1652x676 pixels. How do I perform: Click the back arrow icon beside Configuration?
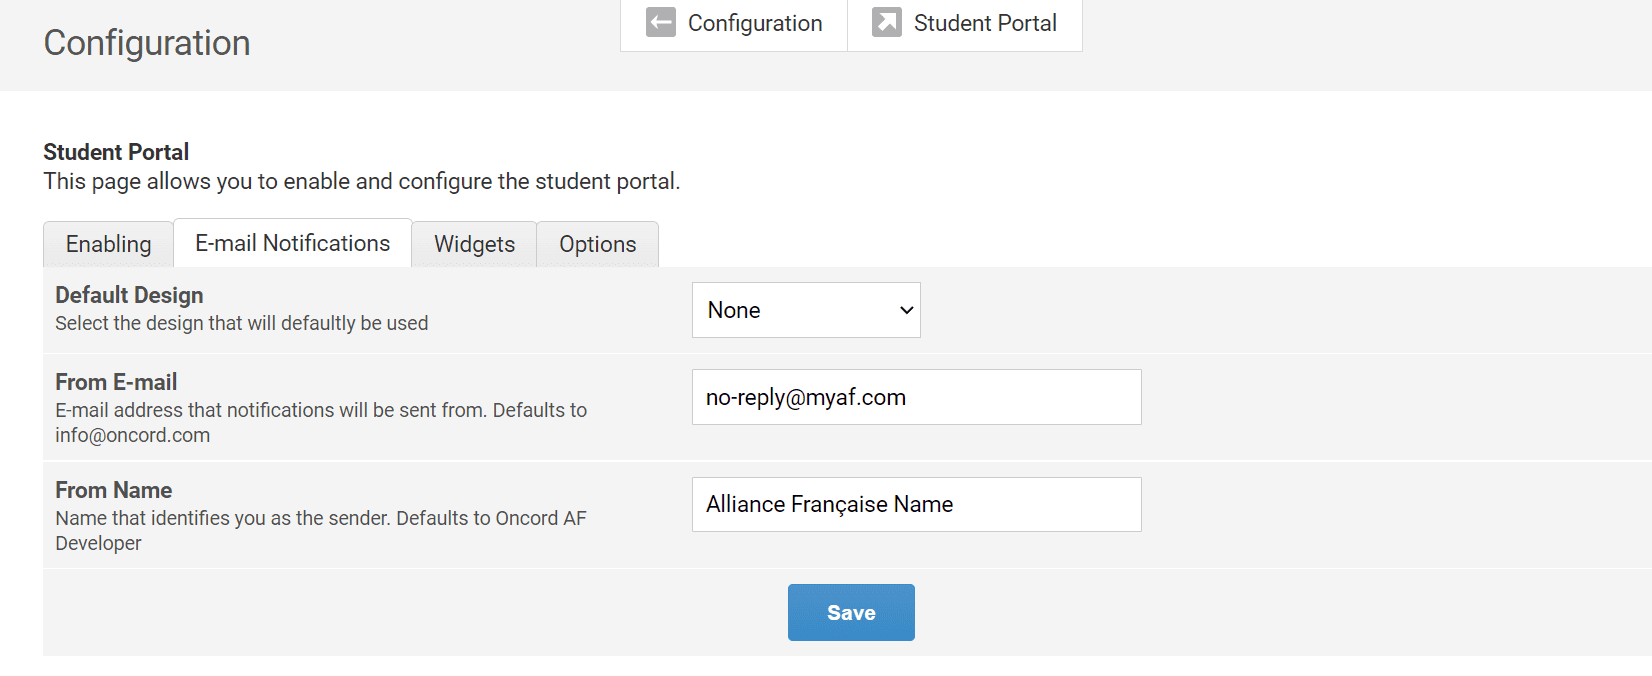coord(661,23)
